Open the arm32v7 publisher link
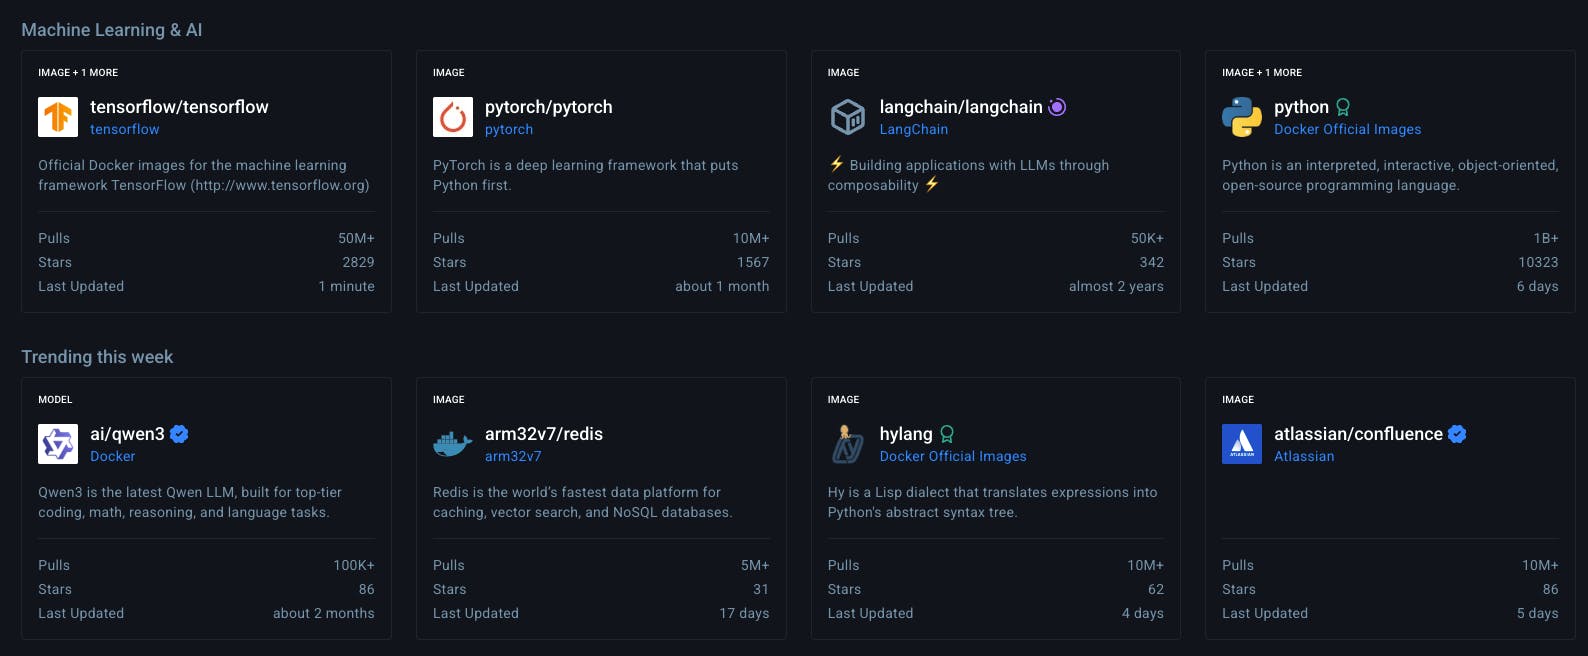 513,456
